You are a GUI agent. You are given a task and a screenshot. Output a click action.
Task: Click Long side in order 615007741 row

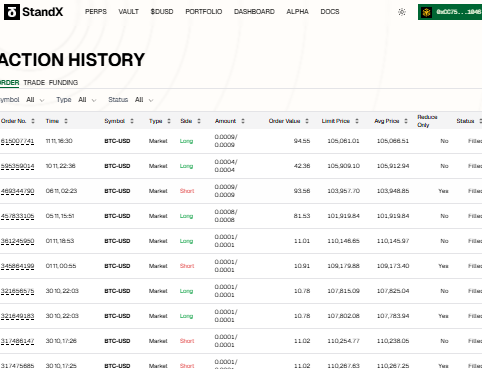[x=186, y=141]
